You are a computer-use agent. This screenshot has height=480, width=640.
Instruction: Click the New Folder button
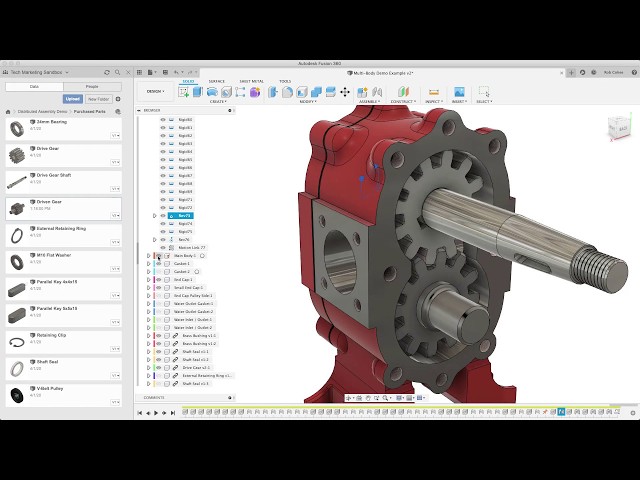click(x=98, y=99)
